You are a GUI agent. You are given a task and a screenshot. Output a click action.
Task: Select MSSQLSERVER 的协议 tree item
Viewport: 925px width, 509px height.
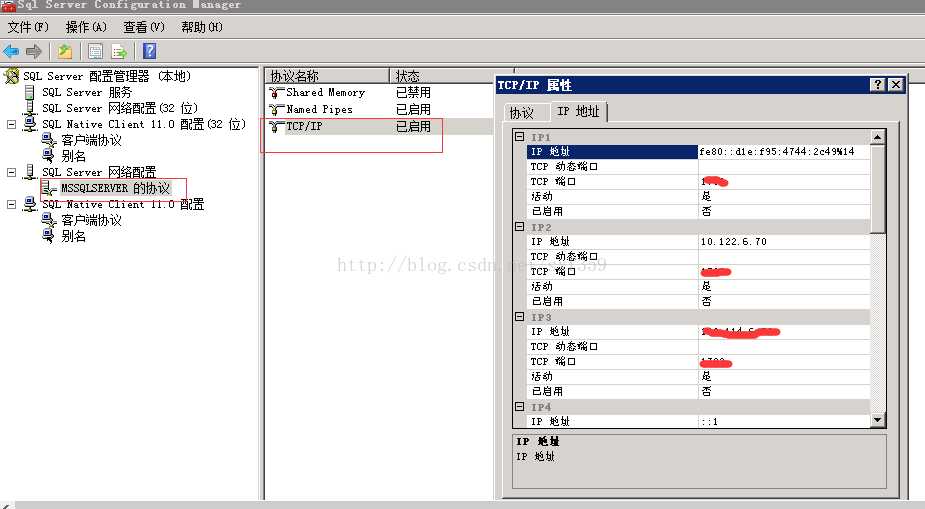[116, 188]
